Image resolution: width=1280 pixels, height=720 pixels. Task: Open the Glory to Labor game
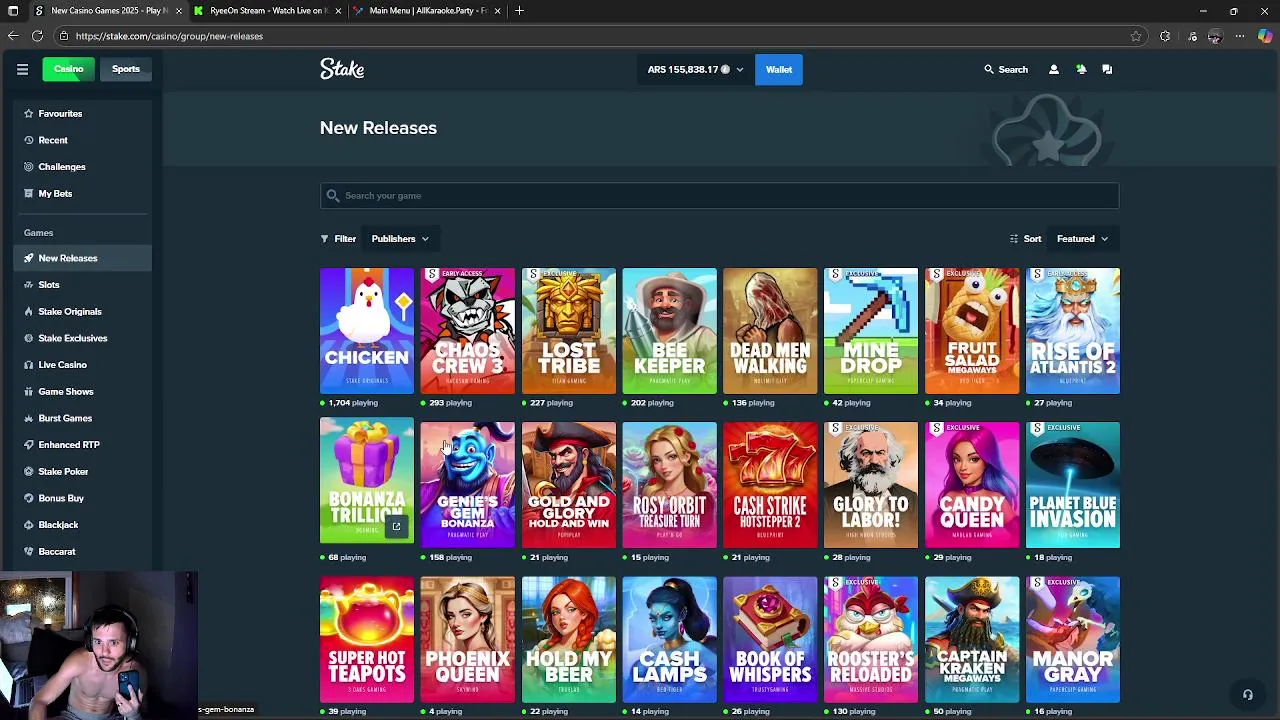point(871,485)
